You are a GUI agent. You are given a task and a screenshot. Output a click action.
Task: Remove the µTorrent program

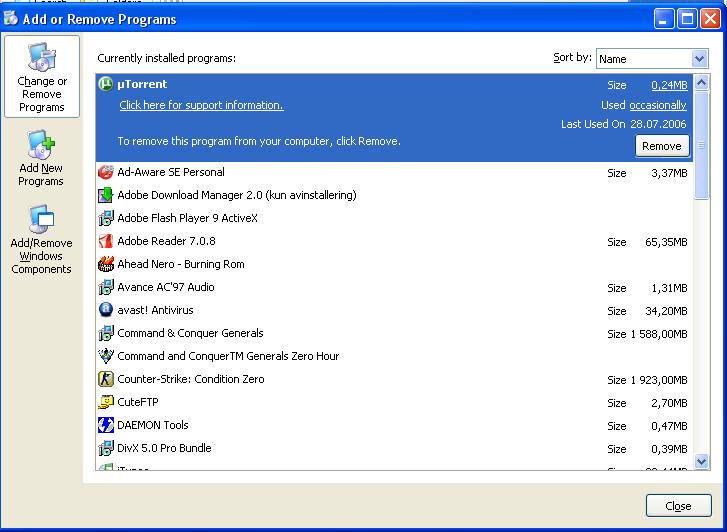click(x=662, y=146)
